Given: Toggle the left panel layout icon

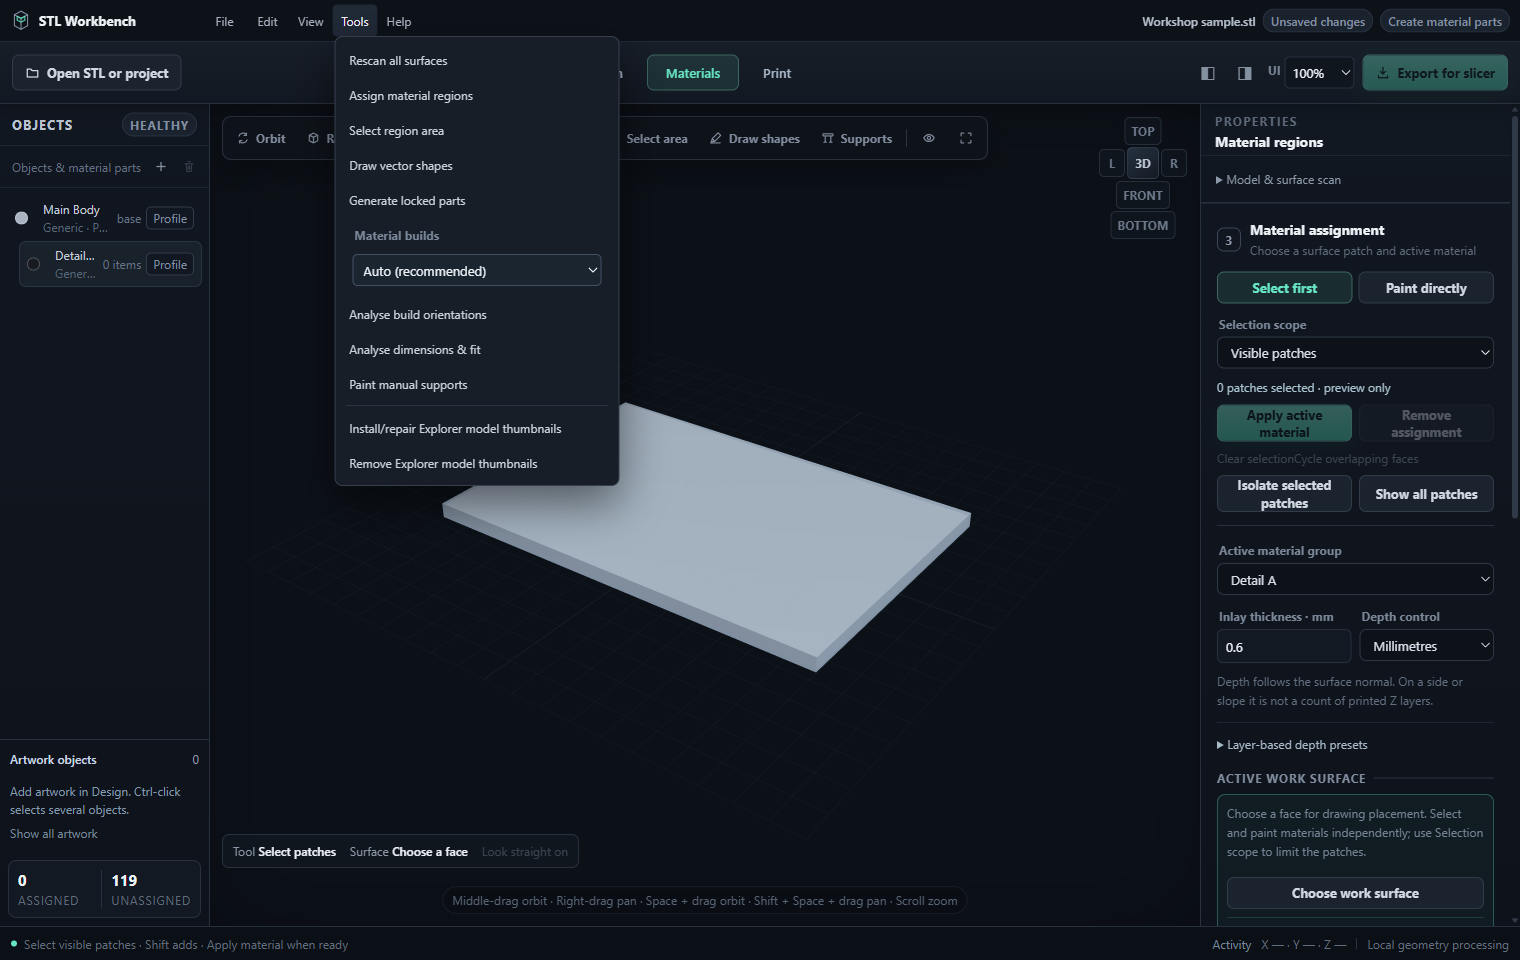Looking at the screenshot, I should click(x=1208, y=73).
